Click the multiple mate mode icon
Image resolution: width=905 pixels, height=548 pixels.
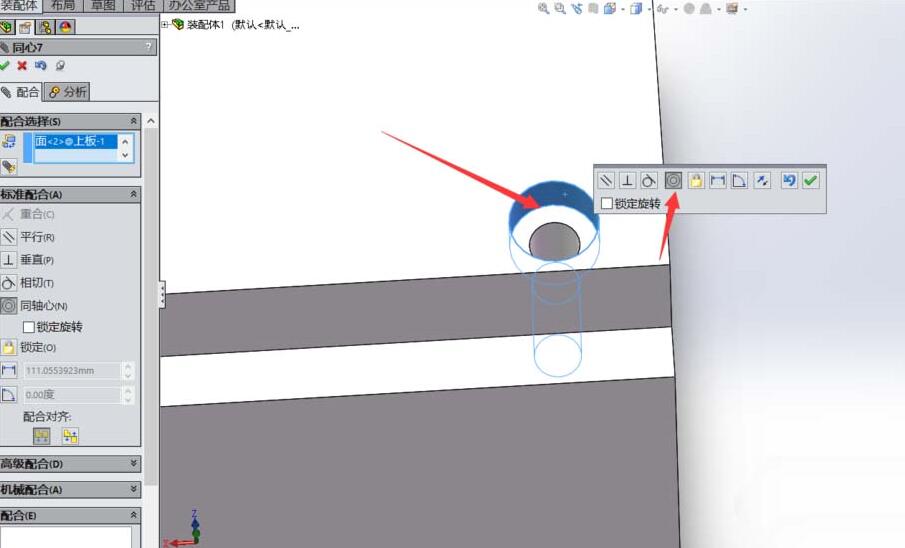pyautogui.click(x=9, y=167)
